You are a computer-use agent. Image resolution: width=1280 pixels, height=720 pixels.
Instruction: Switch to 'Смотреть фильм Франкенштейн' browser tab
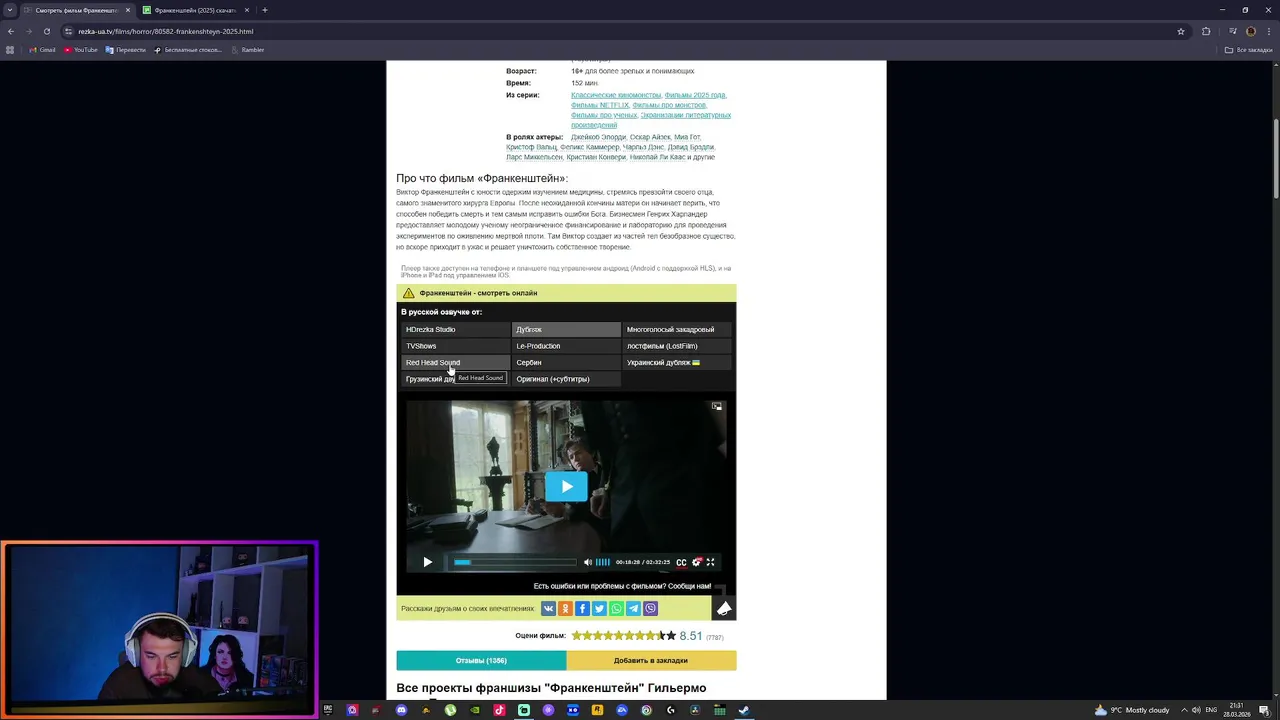[76, 10]
